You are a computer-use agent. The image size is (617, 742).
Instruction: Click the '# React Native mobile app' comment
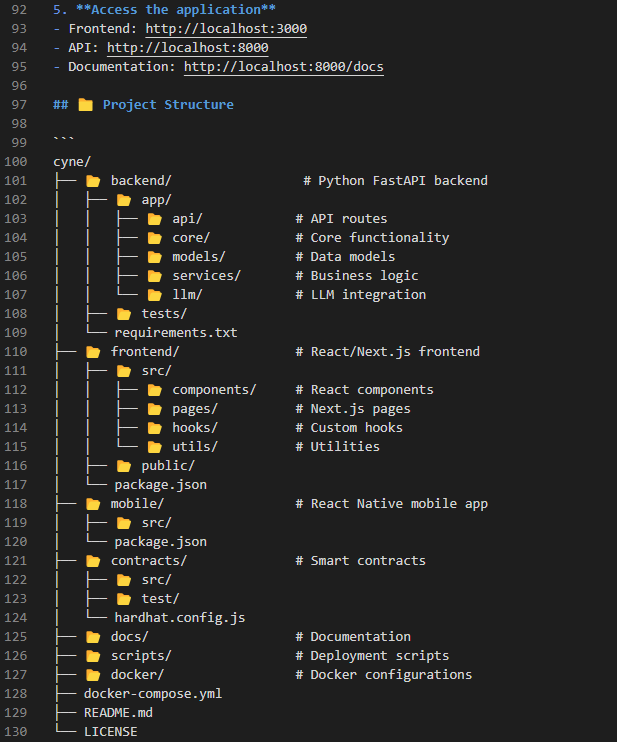coord(391,504)
